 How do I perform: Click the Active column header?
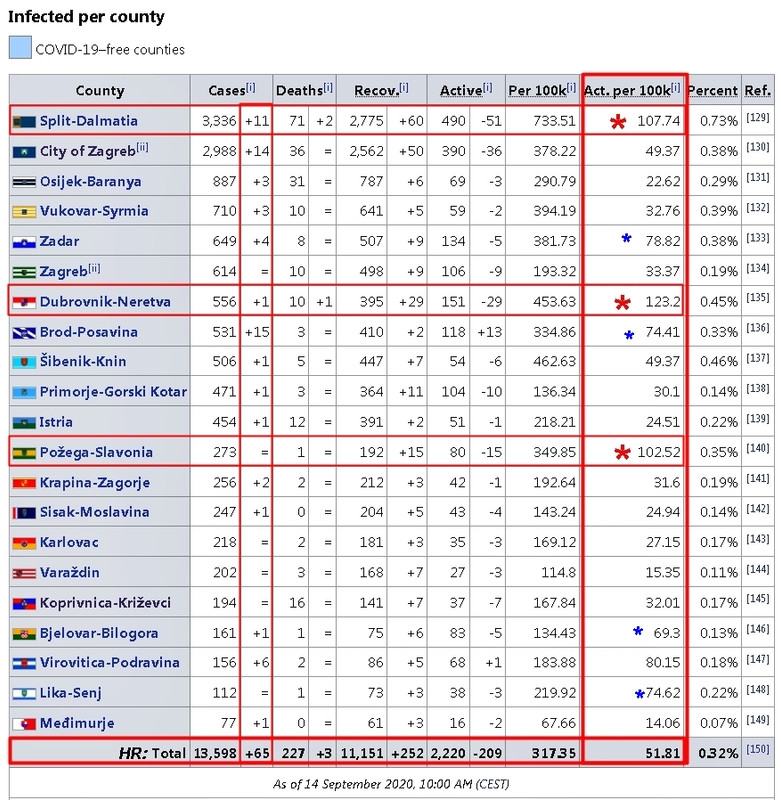click(x=466, y=90)
